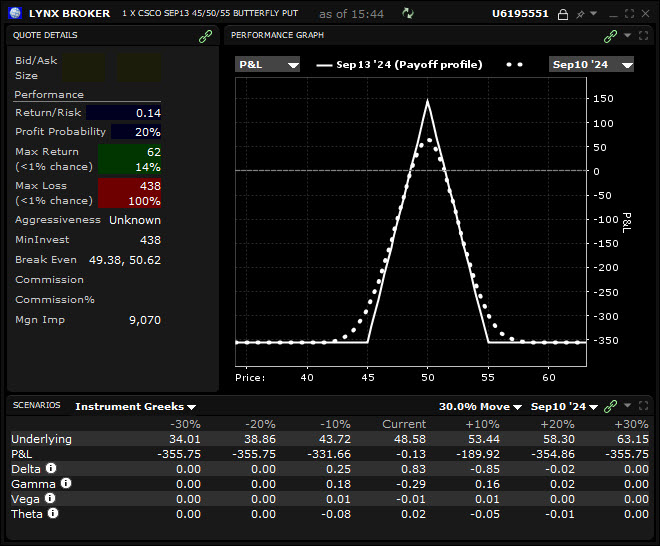Click the info icon next to Gamma
Viewport: 660px width, 546px height.
65,483
